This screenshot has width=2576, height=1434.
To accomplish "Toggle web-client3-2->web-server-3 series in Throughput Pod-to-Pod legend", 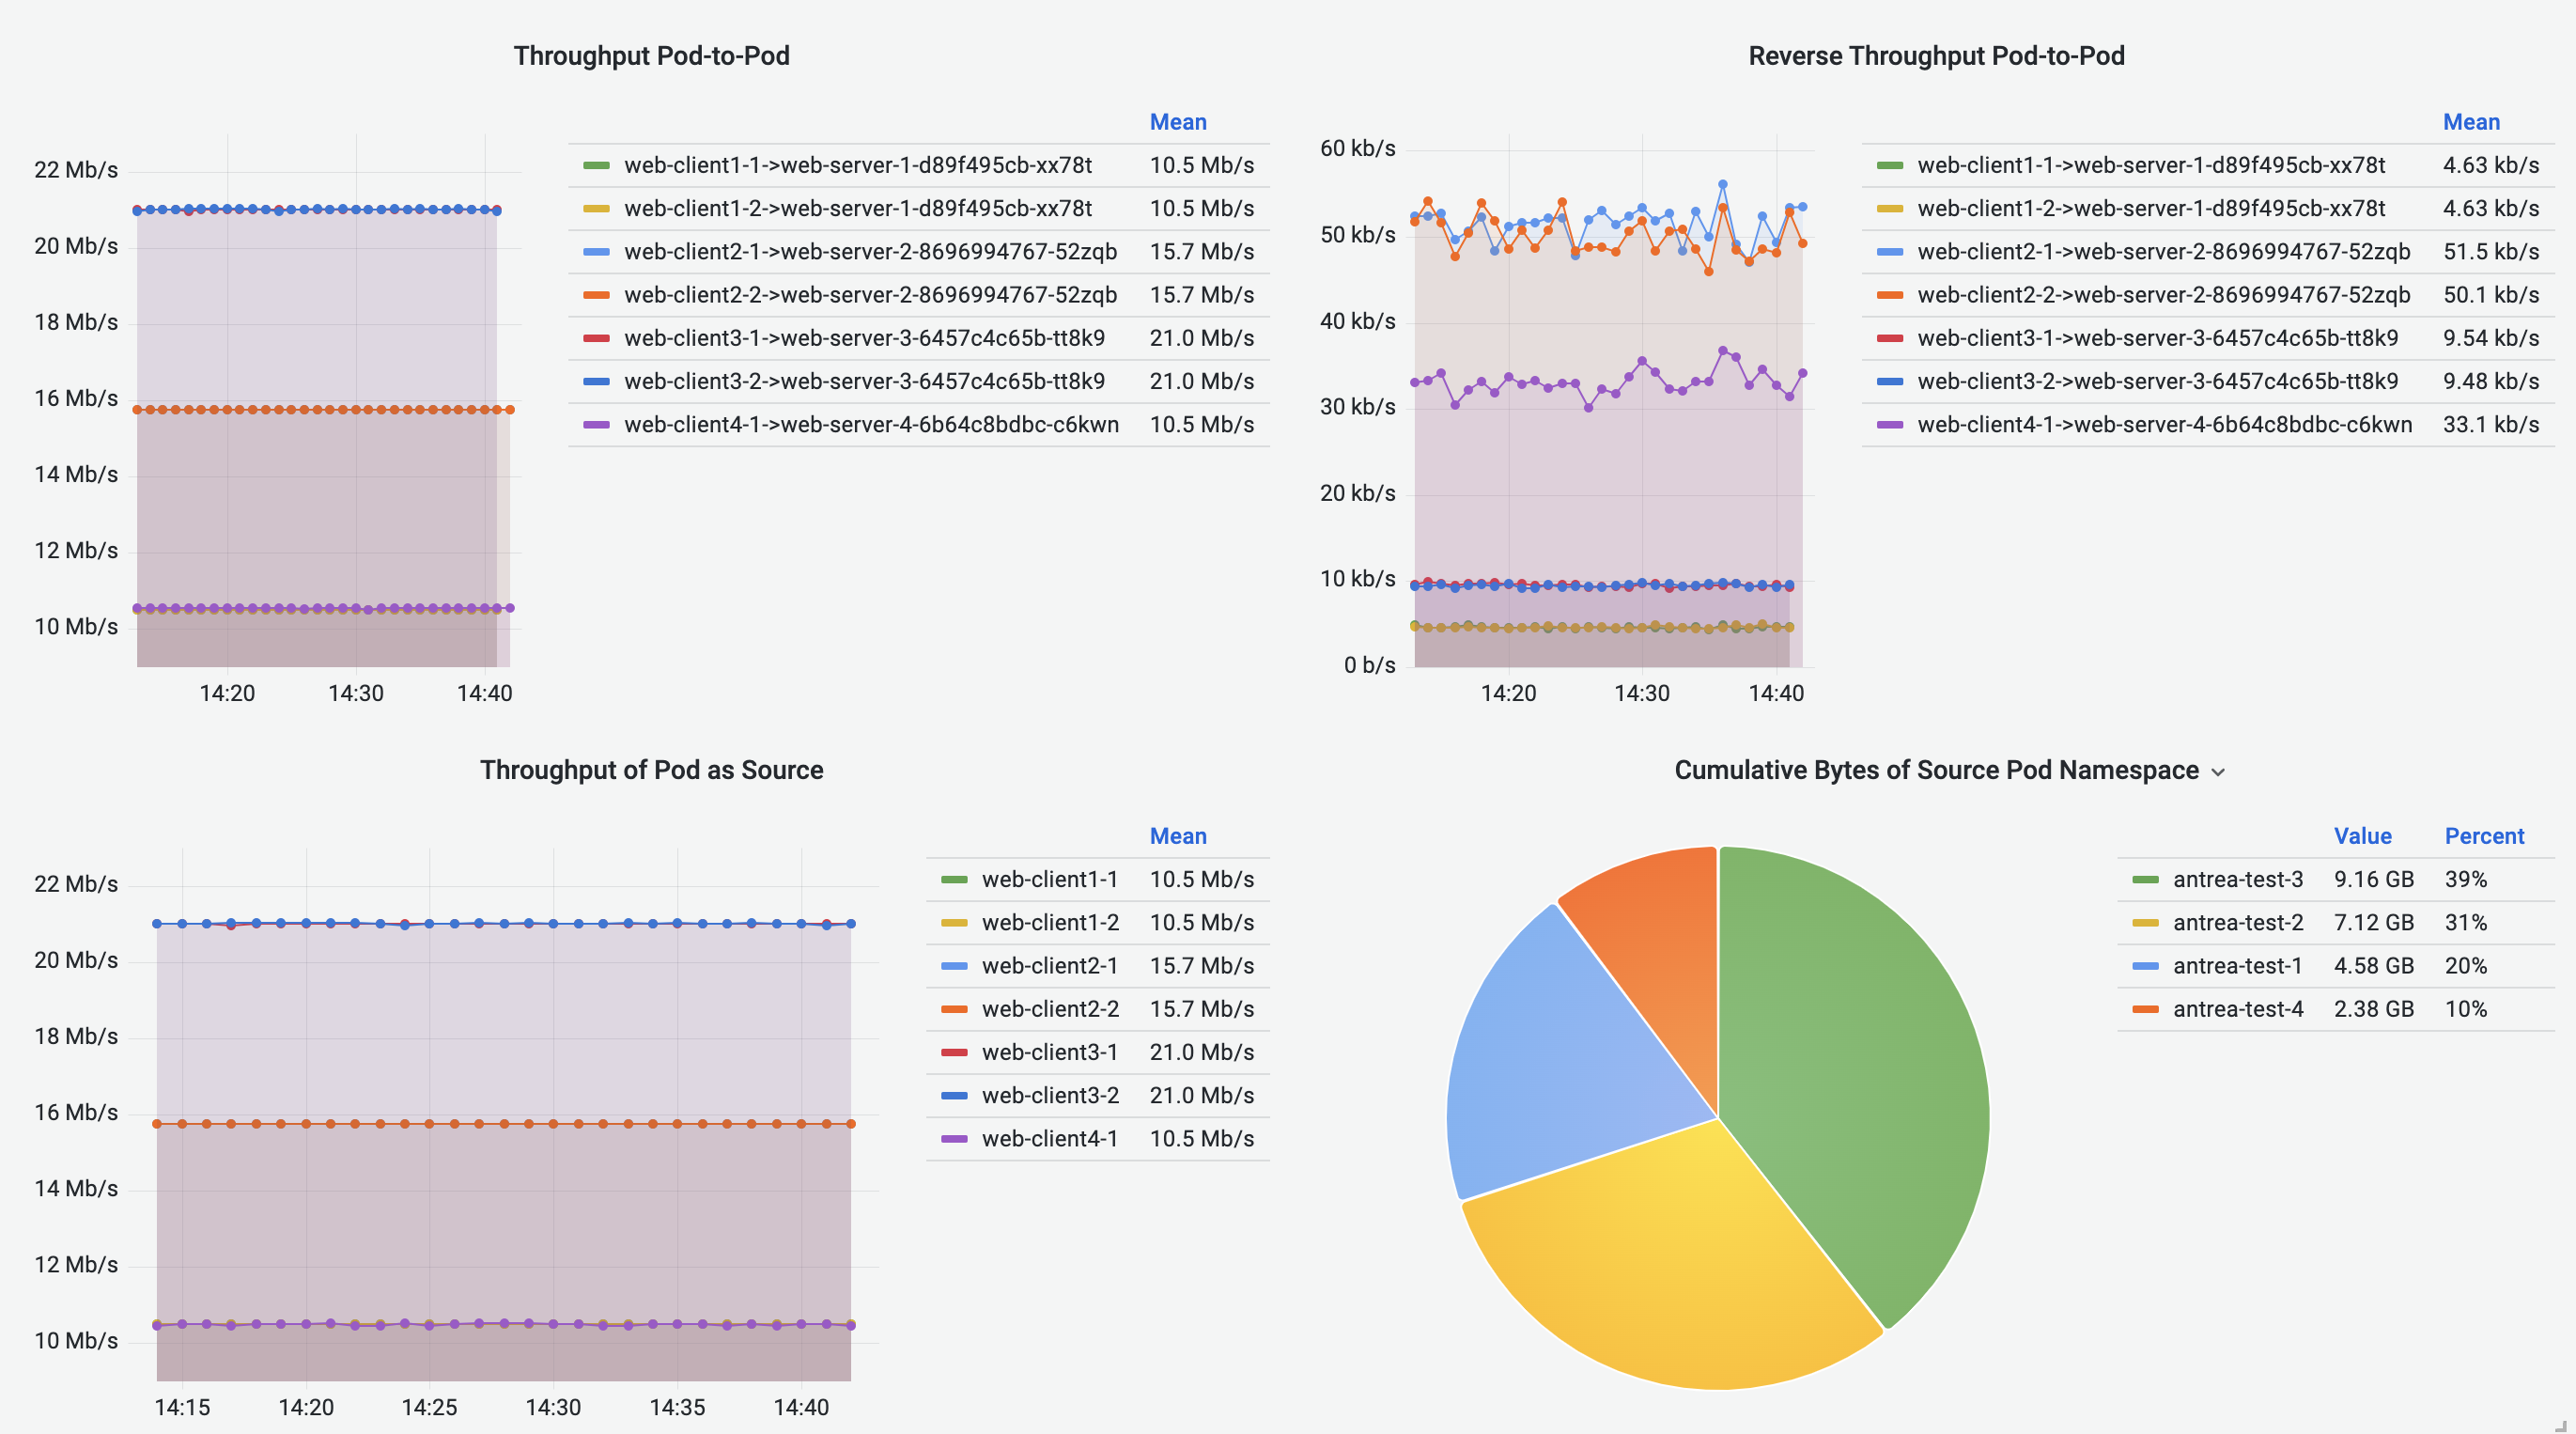I will tap(864, 381).
